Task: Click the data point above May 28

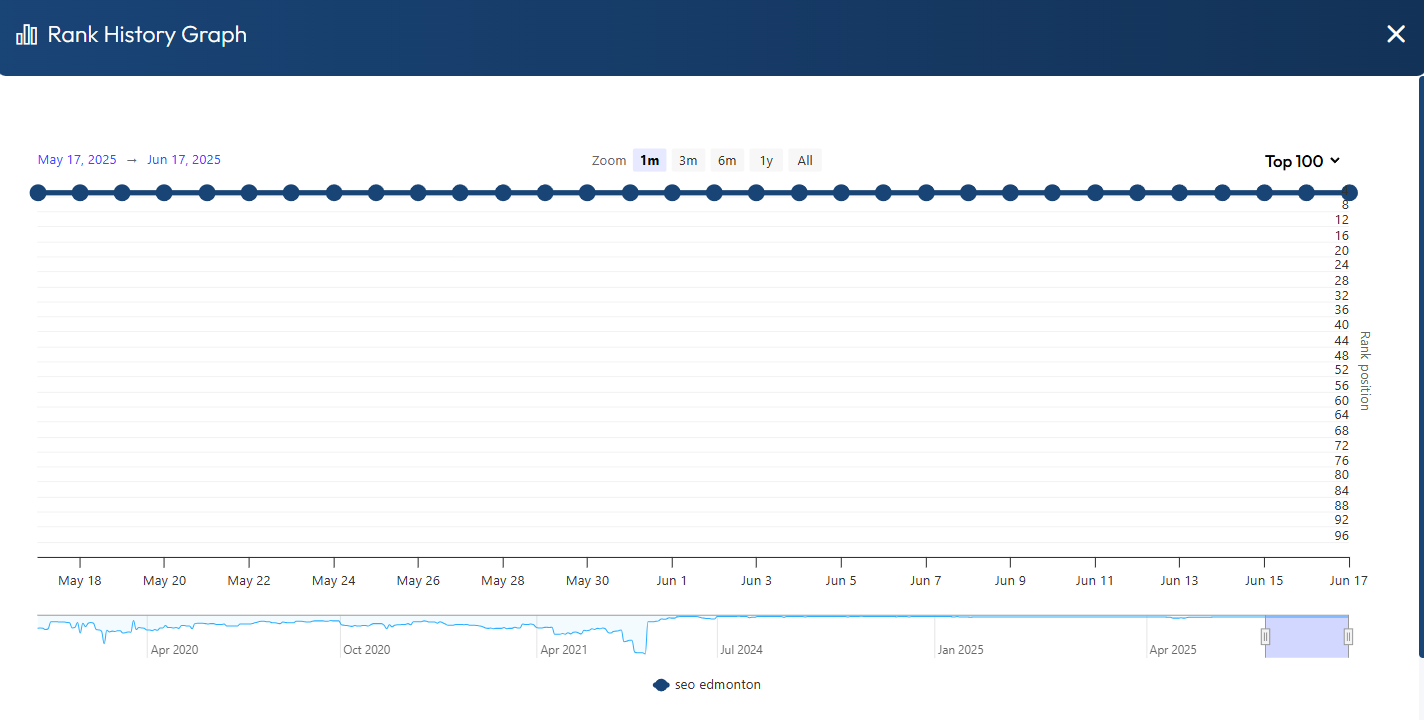Action: (x=503, y=192)
